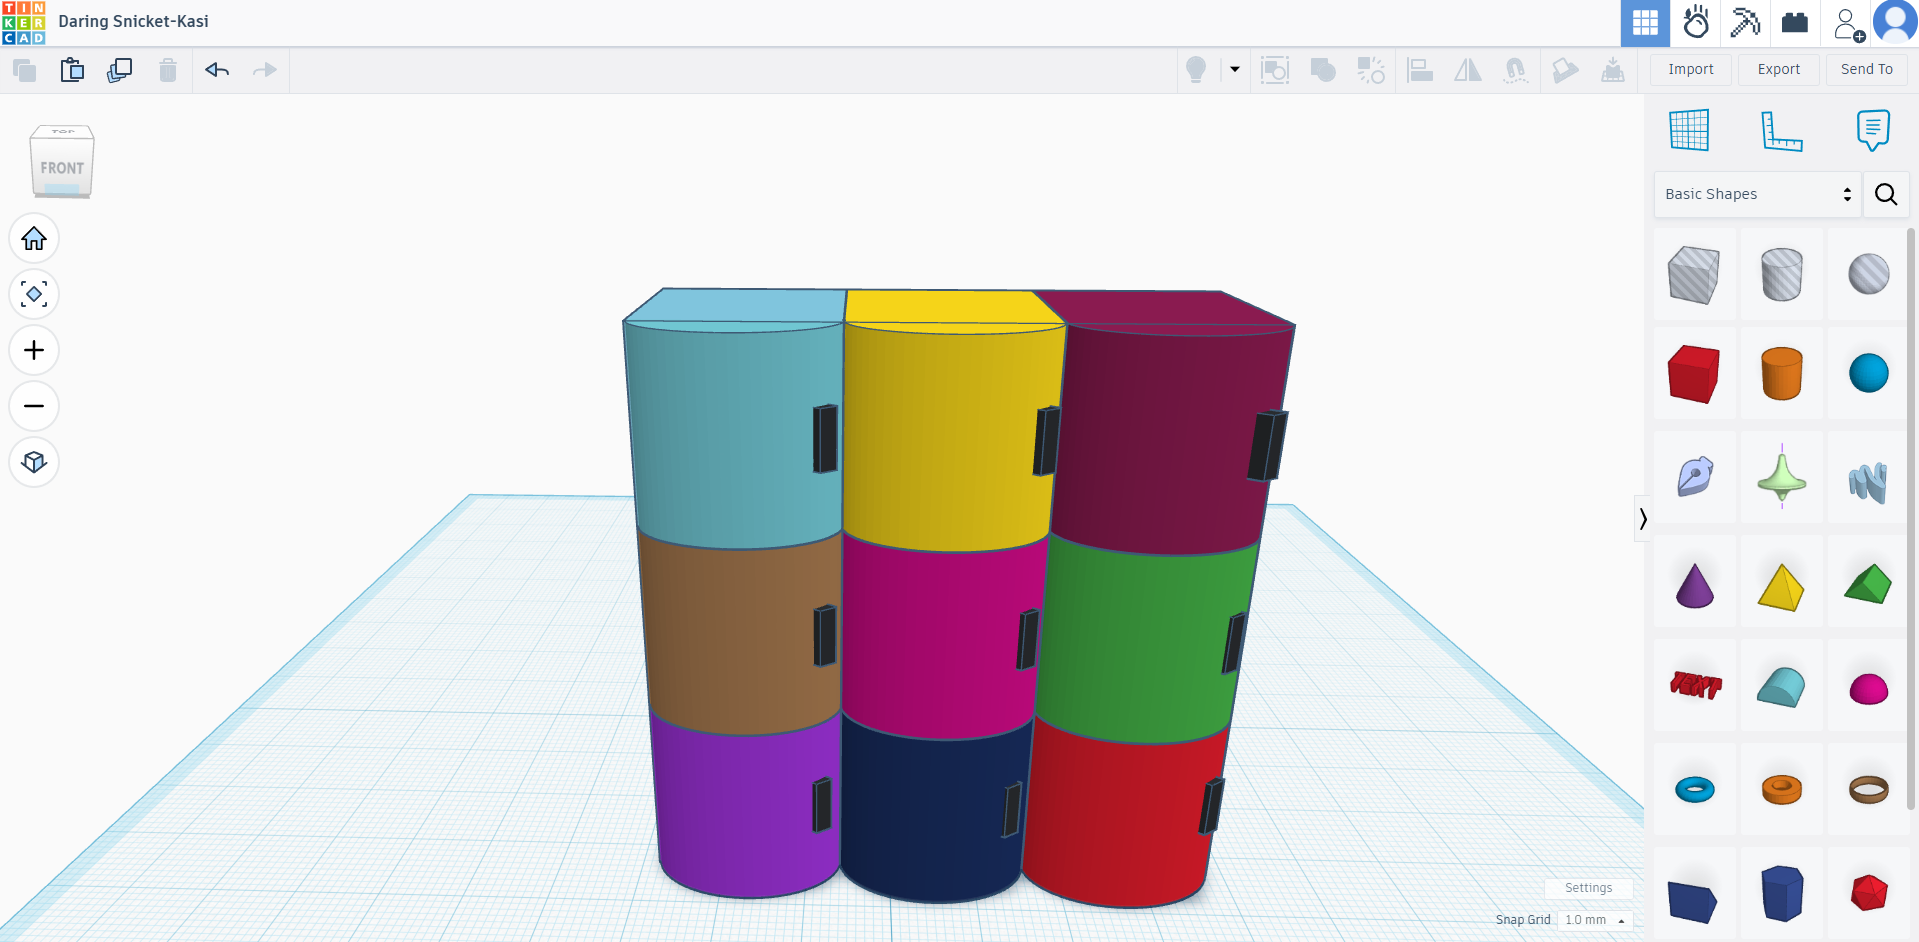
Task: Select the Ruler tool
Action: pyautogui.click(x=1782, y=130)
